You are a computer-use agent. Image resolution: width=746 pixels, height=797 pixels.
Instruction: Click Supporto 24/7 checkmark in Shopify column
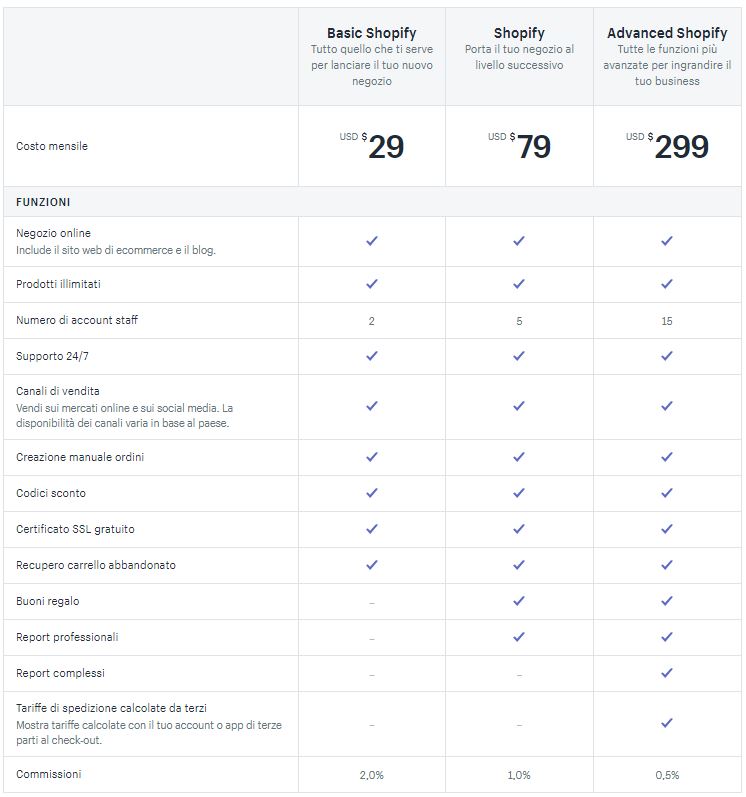coord(519,356)
